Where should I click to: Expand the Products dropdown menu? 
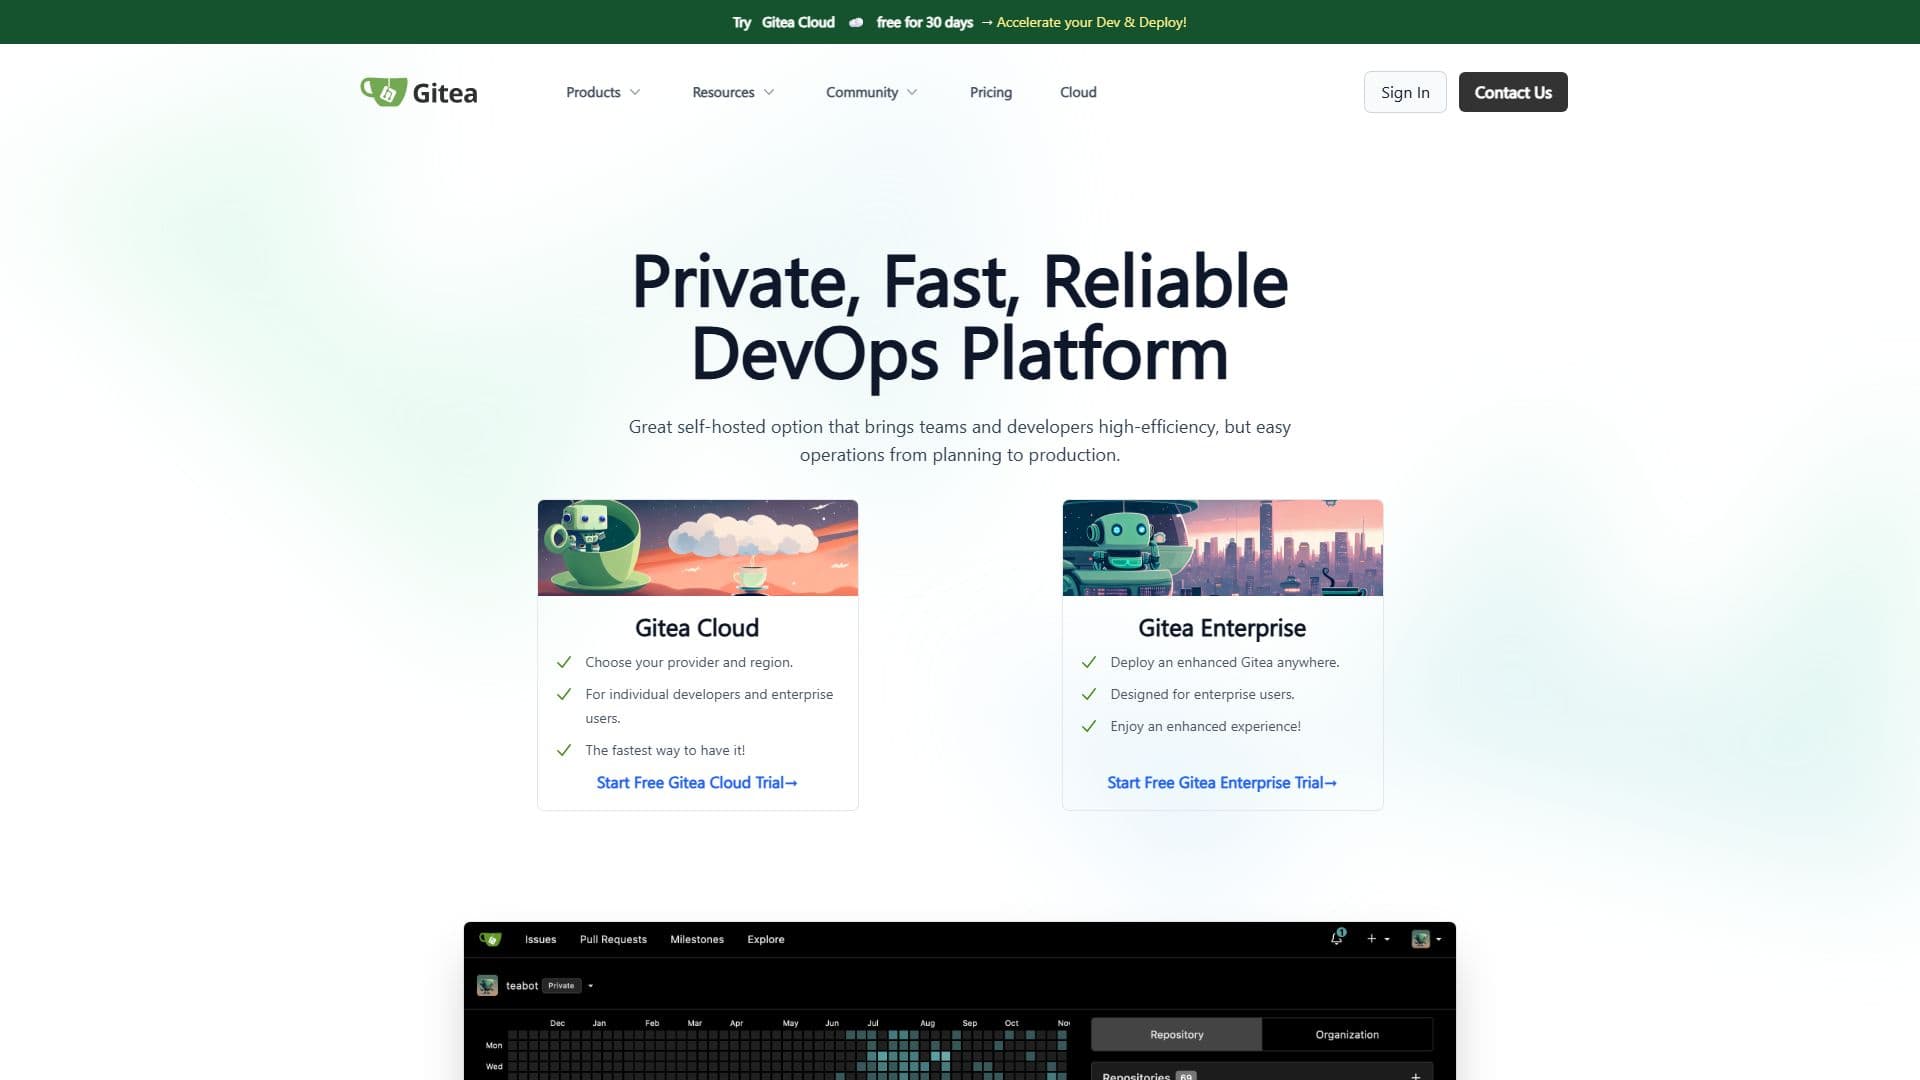click(603, 92)
